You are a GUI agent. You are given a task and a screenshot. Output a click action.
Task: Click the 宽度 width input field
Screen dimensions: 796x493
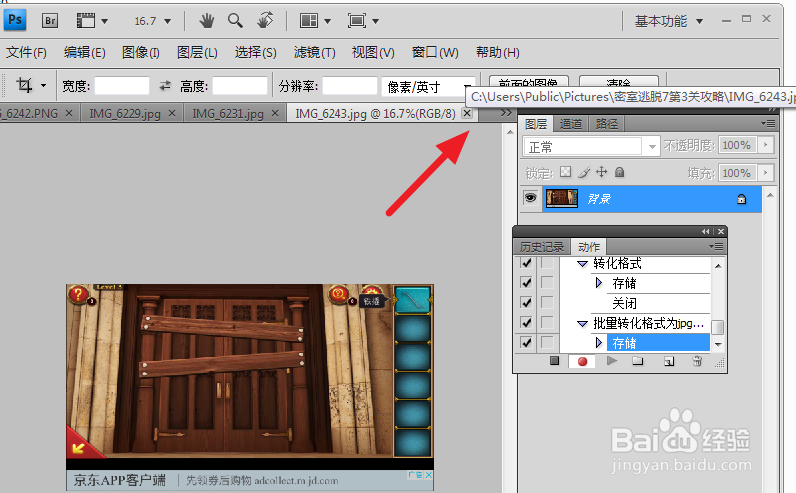tap(122, 86)
